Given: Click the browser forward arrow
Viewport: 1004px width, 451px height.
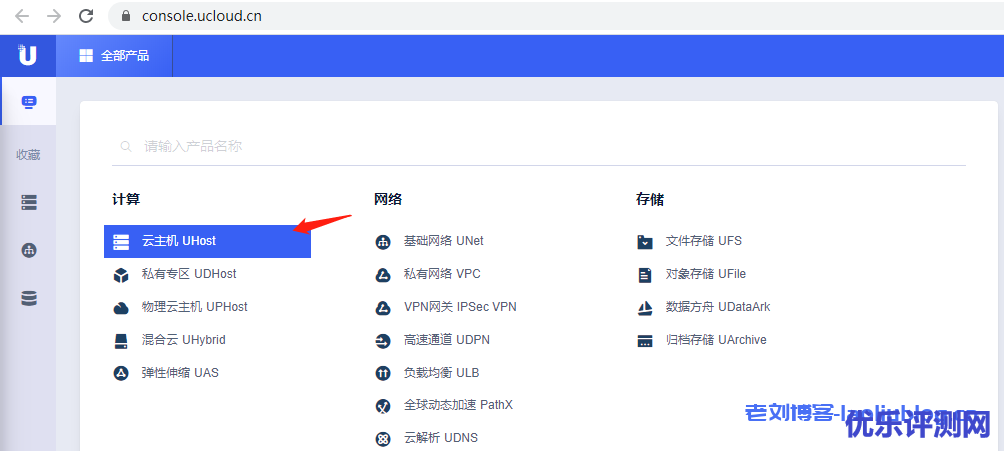Looking at the screenshot, I should (x=54, y=16).
